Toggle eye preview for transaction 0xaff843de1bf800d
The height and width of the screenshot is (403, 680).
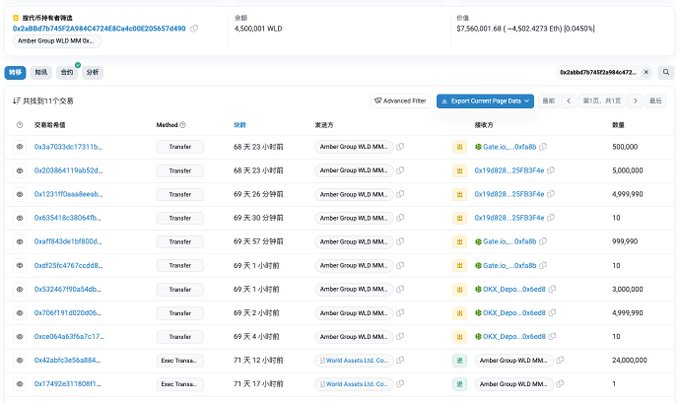20,242
